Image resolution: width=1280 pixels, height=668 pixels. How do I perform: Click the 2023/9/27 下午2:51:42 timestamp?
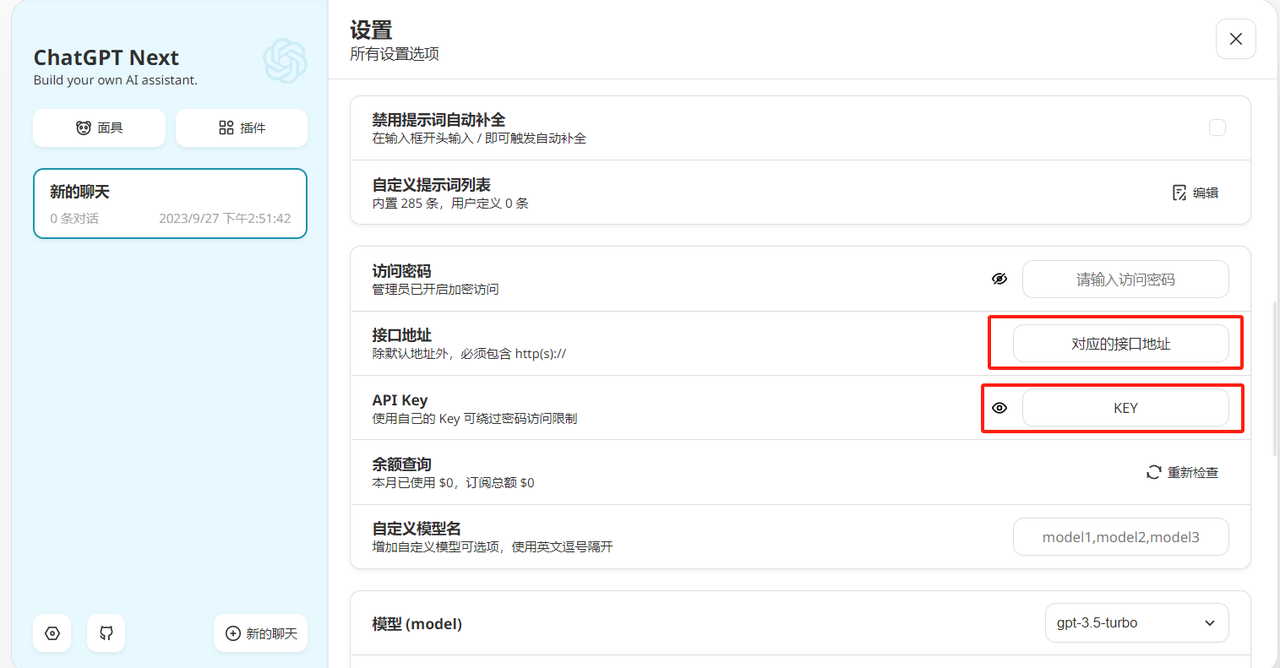pyautogui.click(x=225, y=218)
